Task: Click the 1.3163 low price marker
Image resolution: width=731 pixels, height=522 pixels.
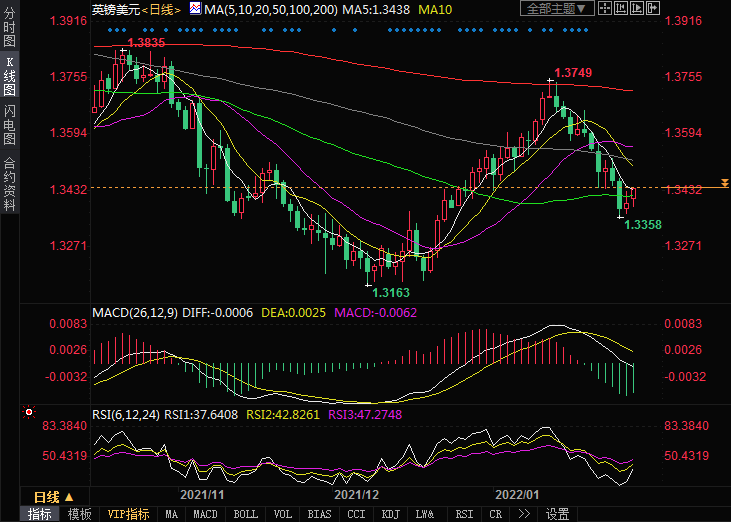Action: tap(389, 292)
